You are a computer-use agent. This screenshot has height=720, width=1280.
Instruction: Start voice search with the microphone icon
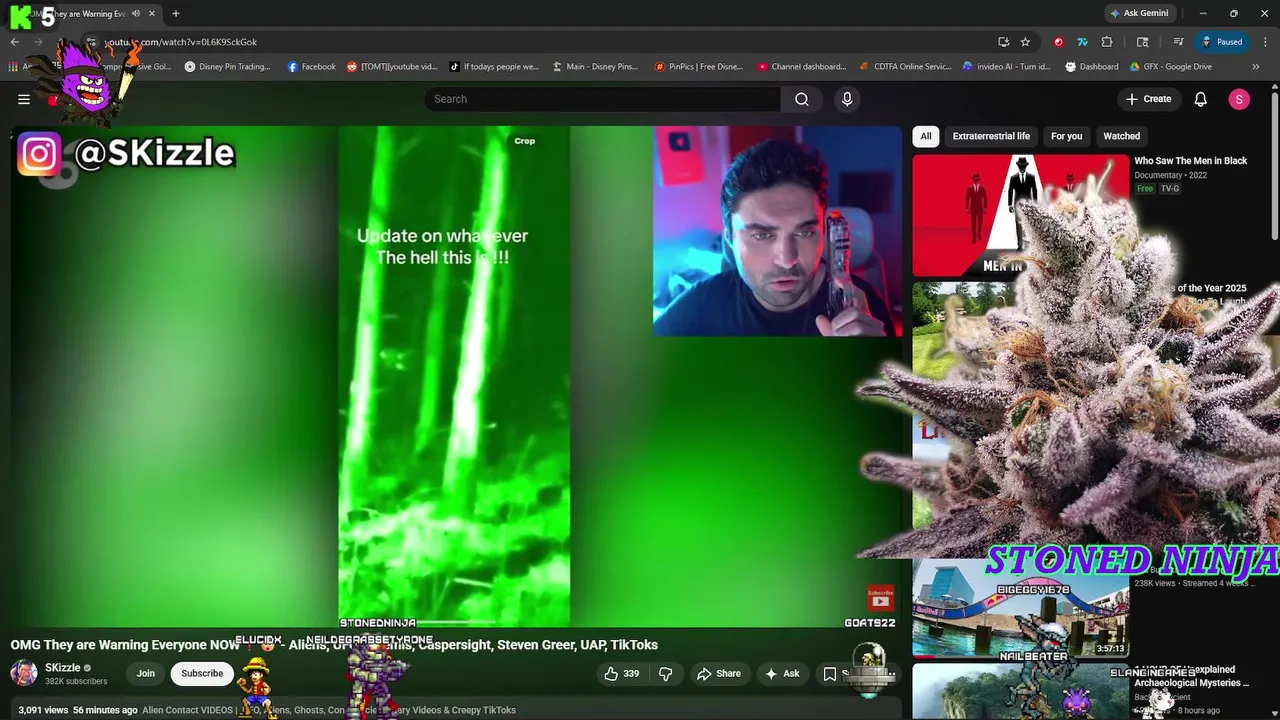click(x=847, y=99)
